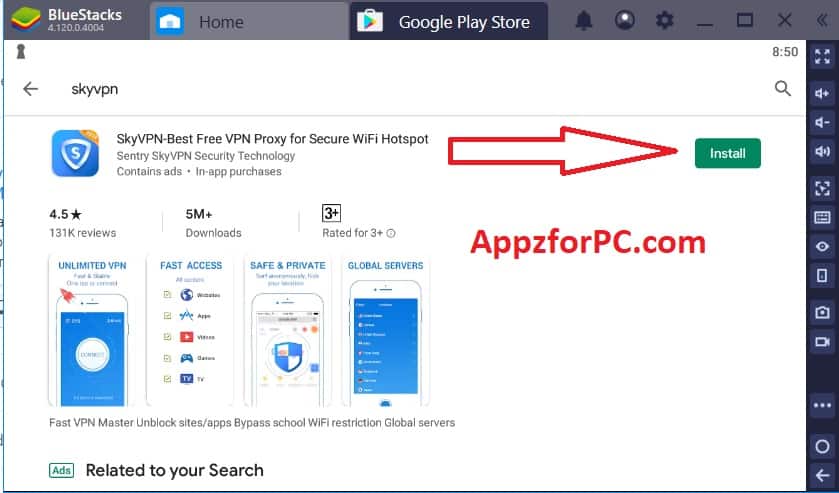This screenshot has height=493, width=839.
Task: Click the Ads badge label
Action: click(x=62, y=471)
